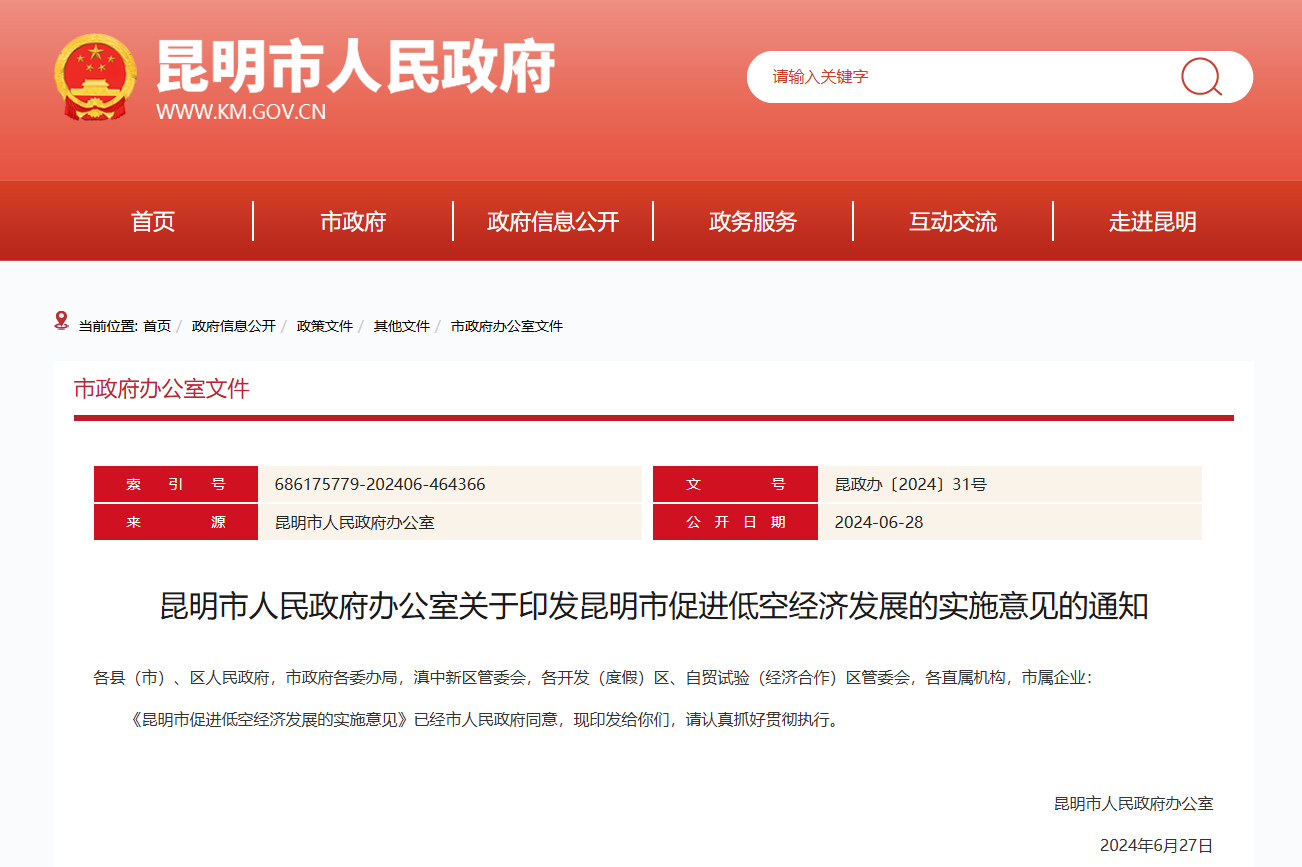Open the 市政府 navigation item
Viewport: 1302px width, 867px height.
pyautogui.click(x=353, y=222)
